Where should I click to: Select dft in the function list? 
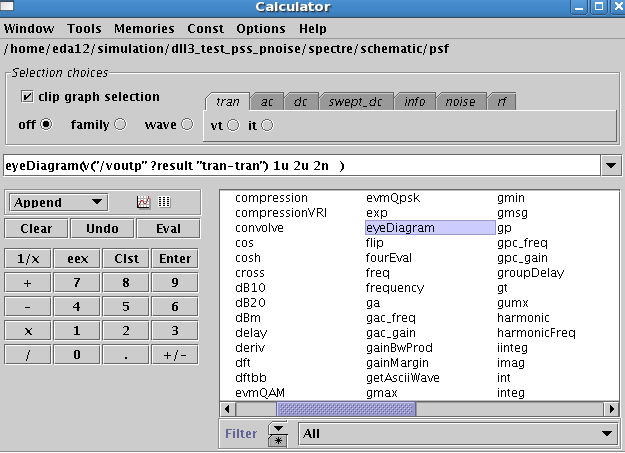click(243, 363)
